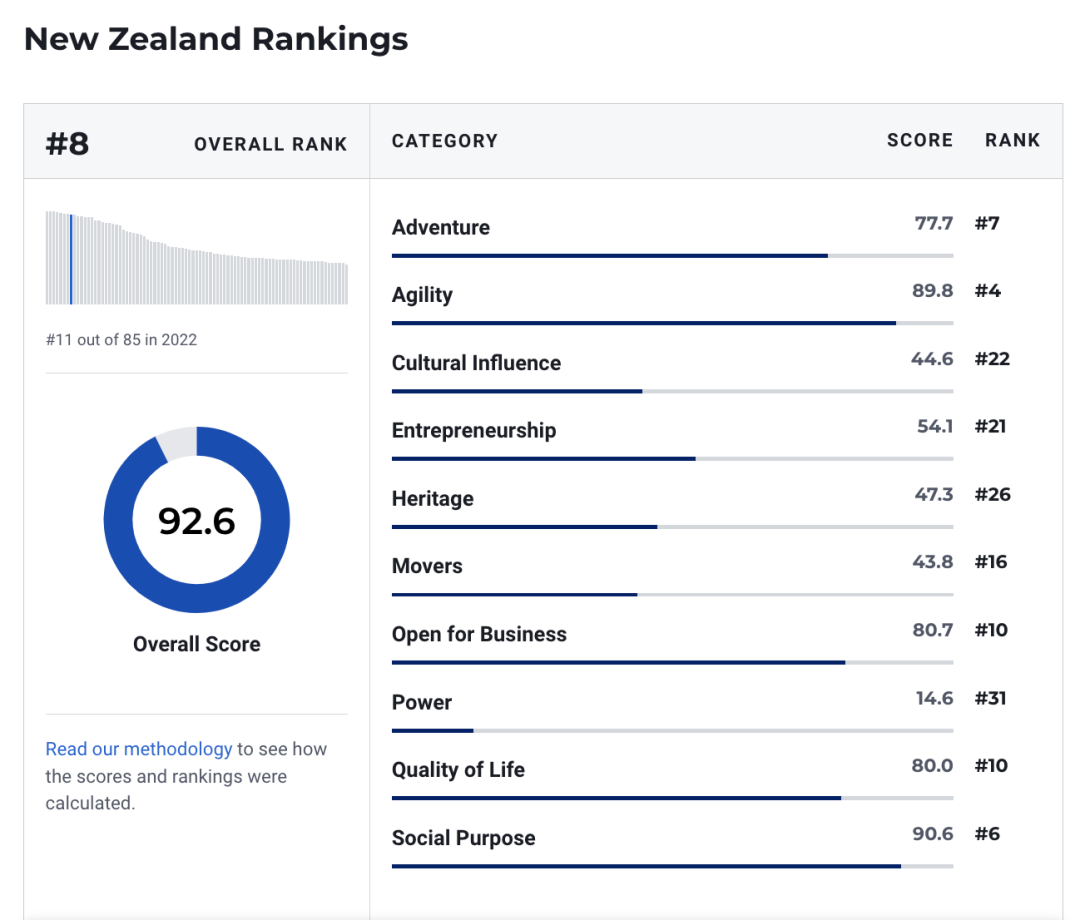Click the CATEGORY column header
Screen dimensions: 1080x920
coord(445,141)
